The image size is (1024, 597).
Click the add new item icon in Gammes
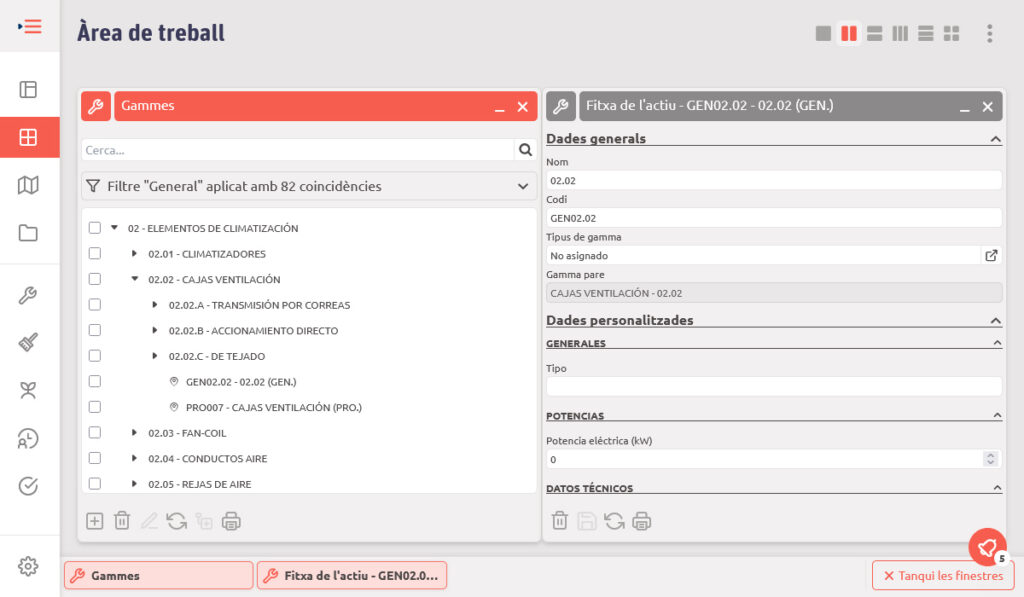(94, 521)
